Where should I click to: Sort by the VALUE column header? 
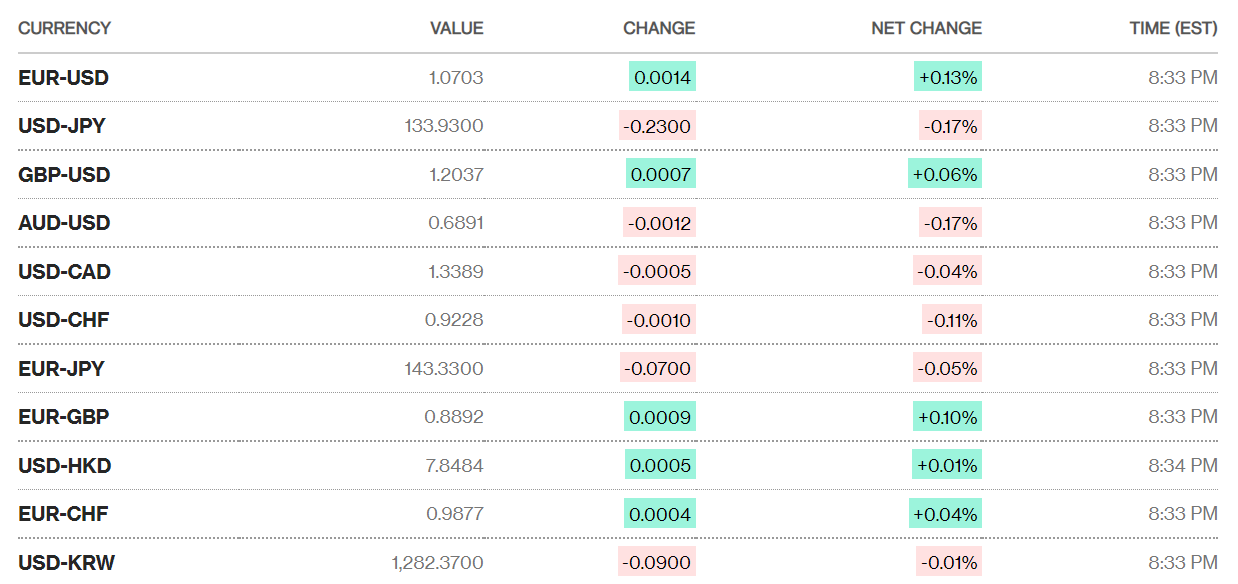pyautogui.click(x=456, y=28)
